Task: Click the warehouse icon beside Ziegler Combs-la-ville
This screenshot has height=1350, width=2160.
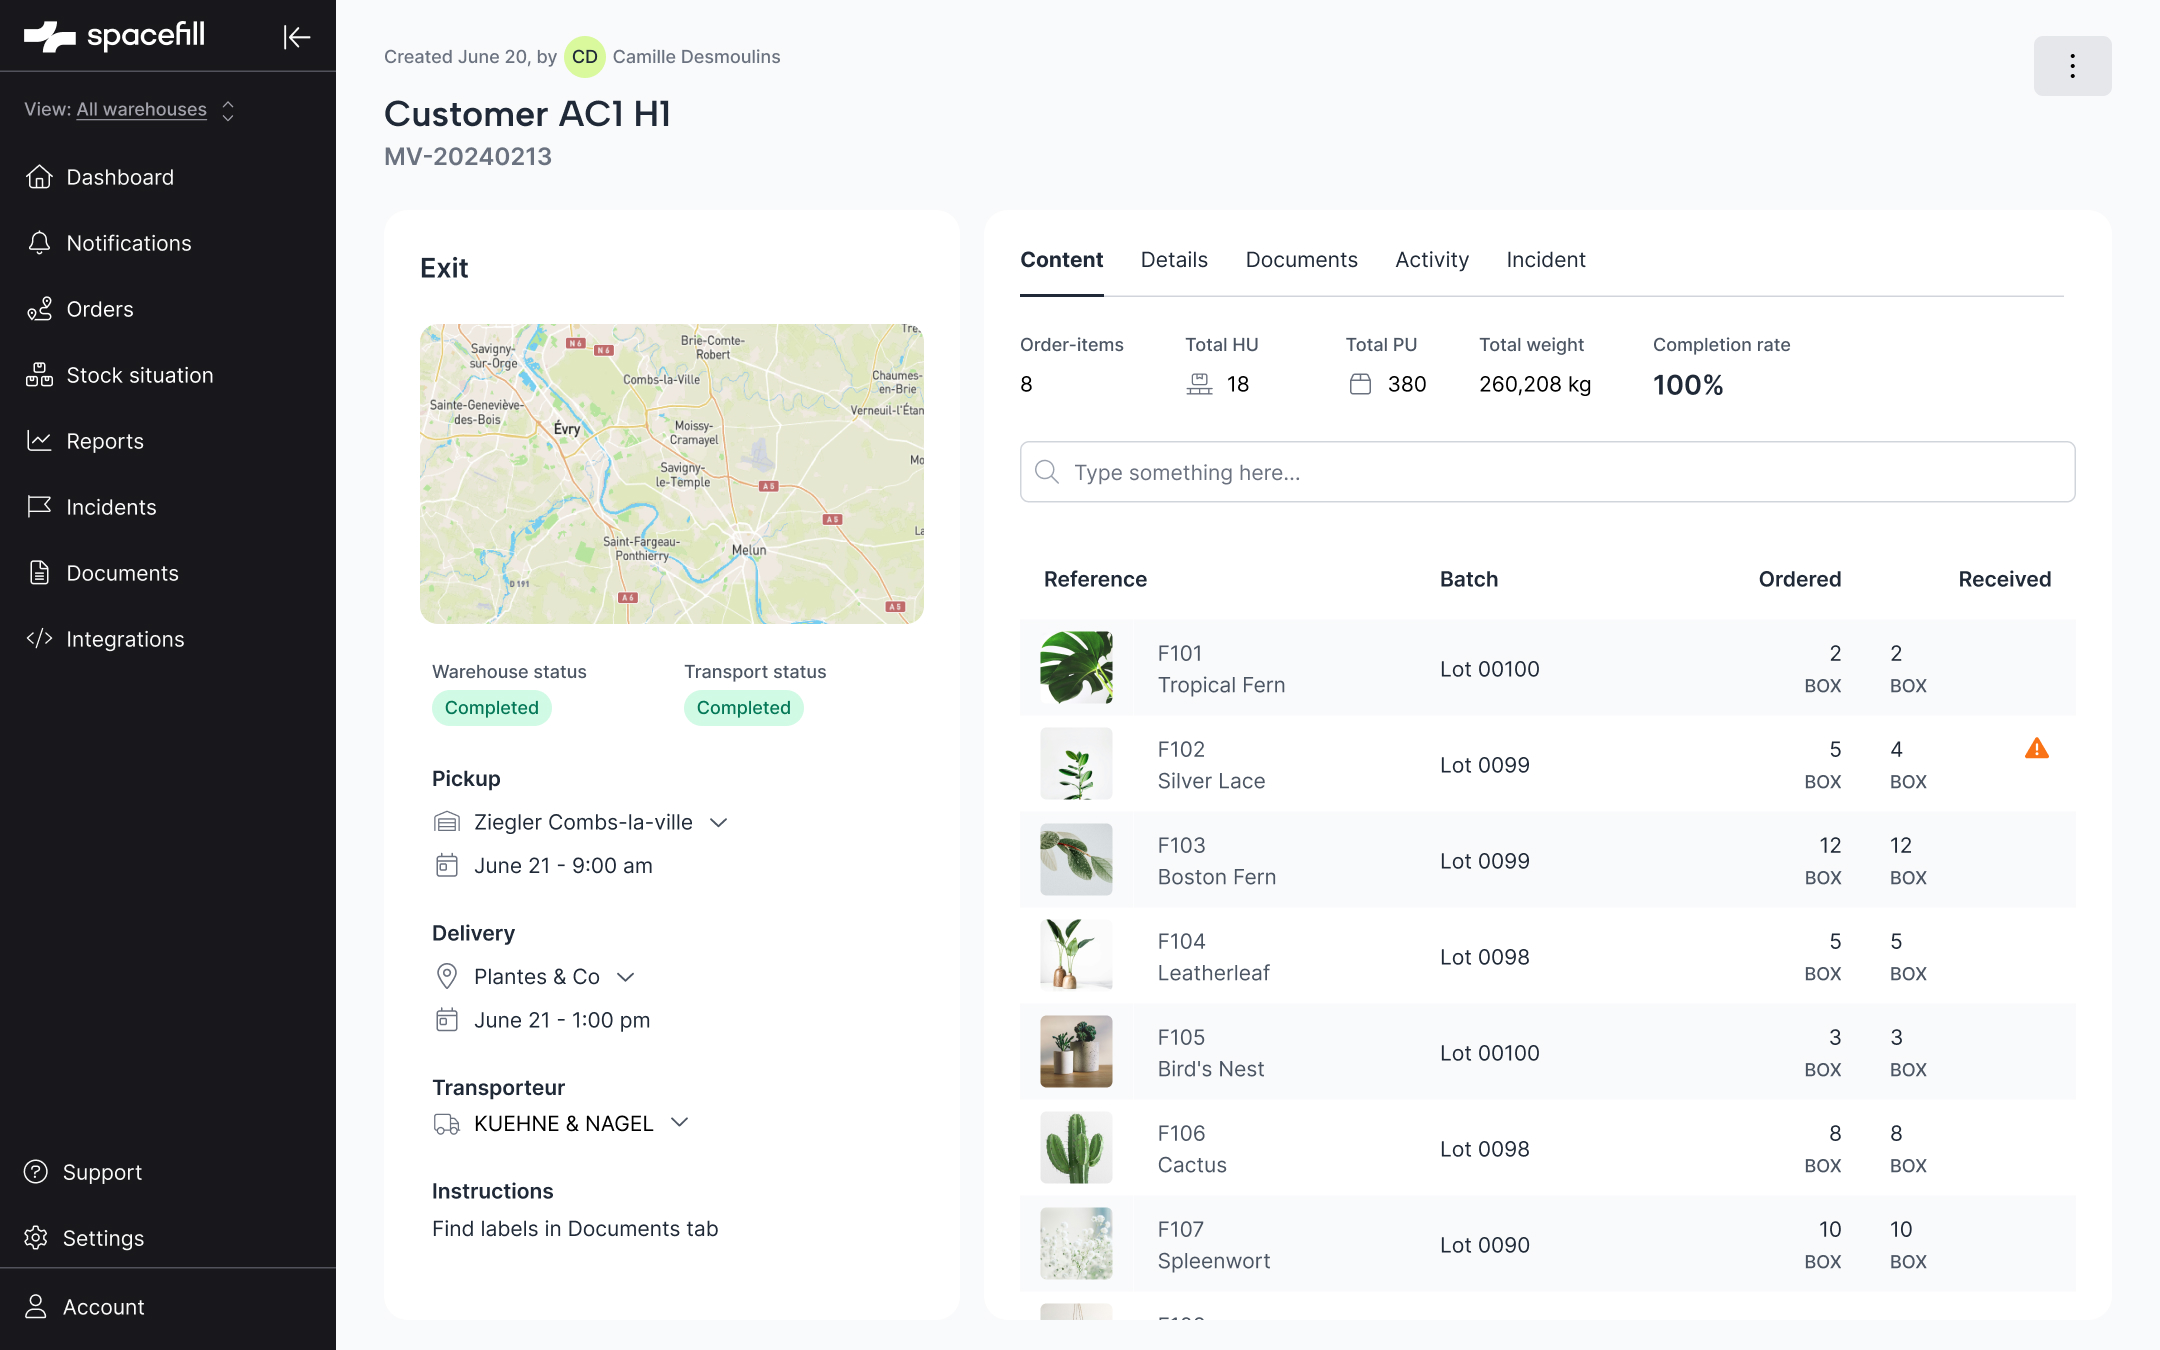Action: (447, 822)
